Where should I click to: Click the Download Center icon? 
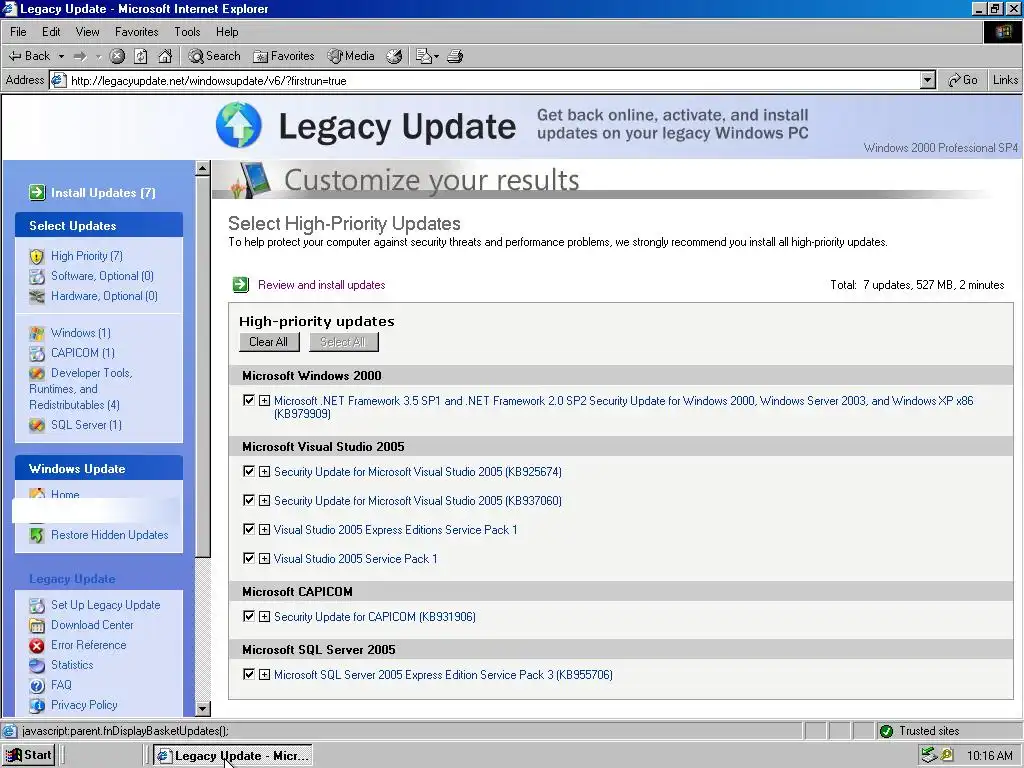click(x=37, y=626)
